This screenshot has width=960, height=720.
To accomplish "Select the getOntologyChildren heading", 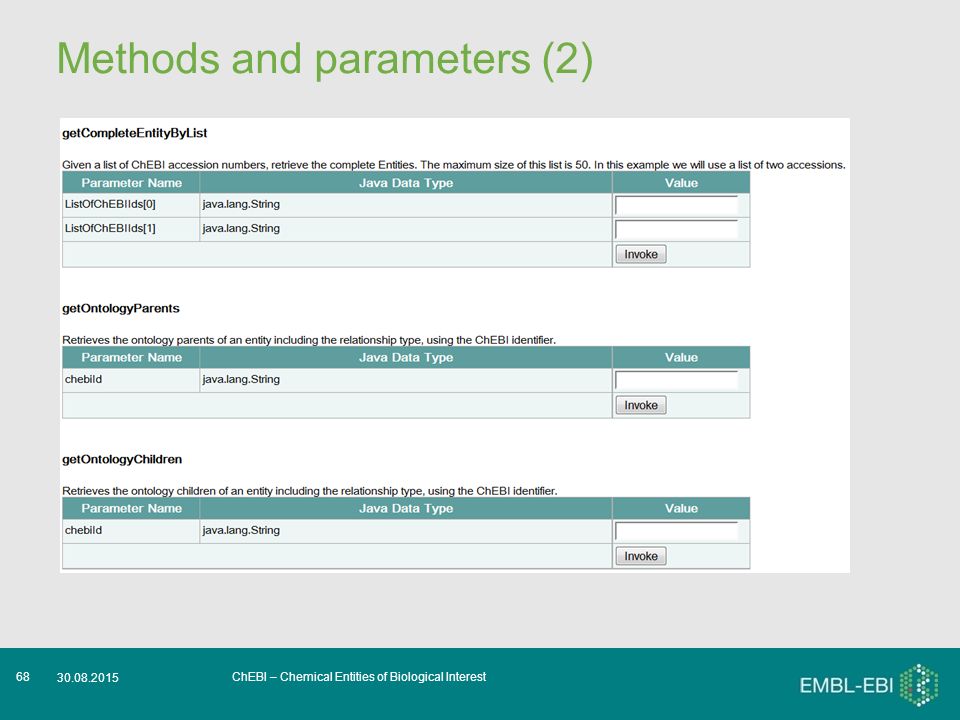I will [x=122, y=459].
